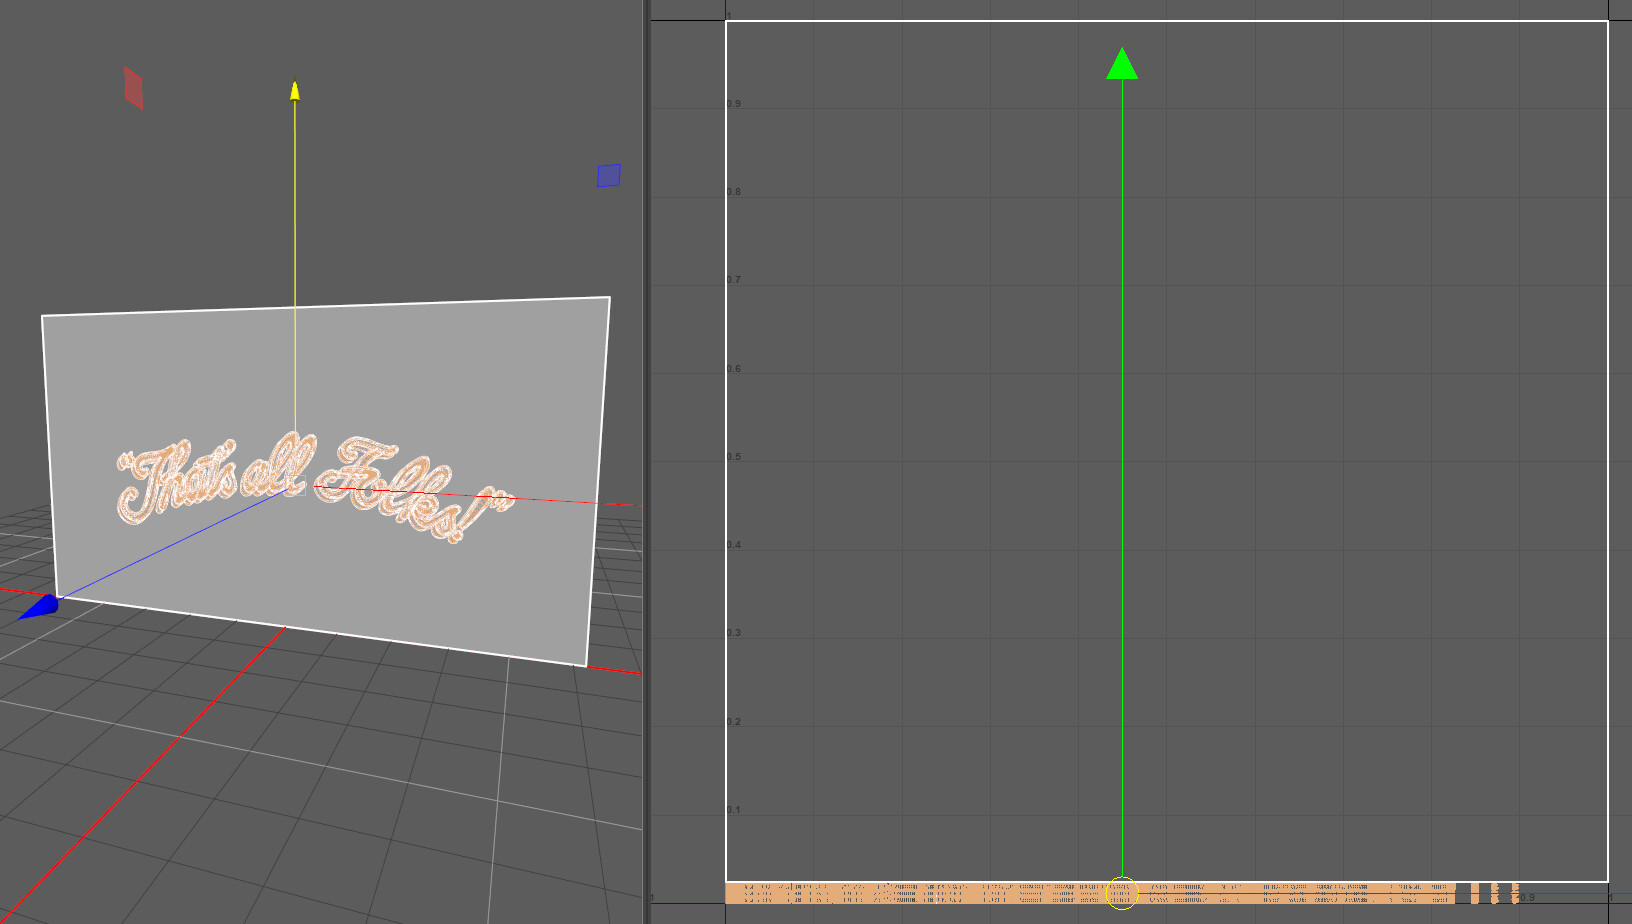This screenshot has width=1632, height=924.
Task: Select the blue plane handle in 3D viewport
Action: [x=609, y=176]
